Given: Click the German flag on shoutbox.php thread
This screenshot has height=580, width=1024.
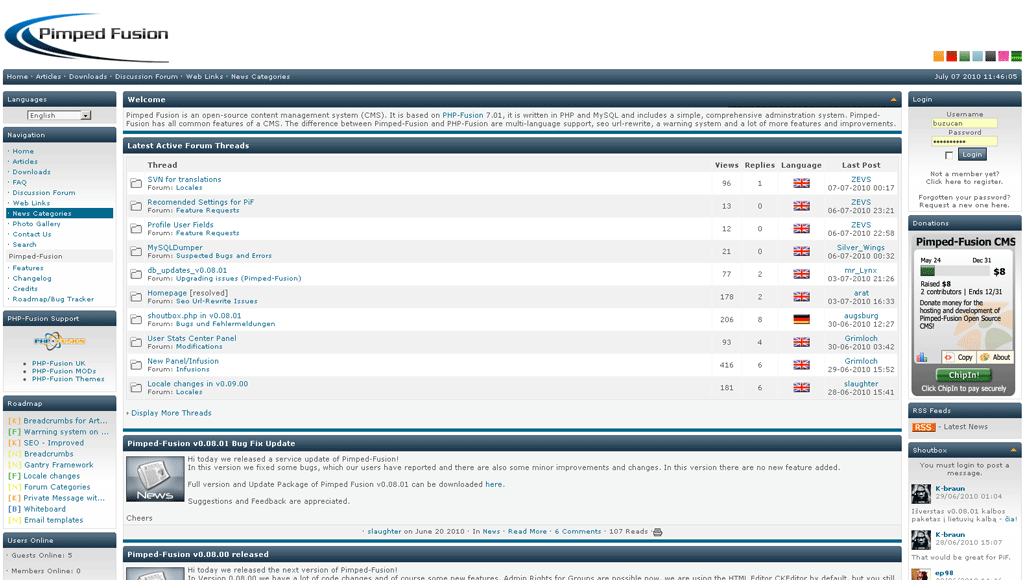Looking at the screenshot, I should pyautogui.click(x=801, y=319).
